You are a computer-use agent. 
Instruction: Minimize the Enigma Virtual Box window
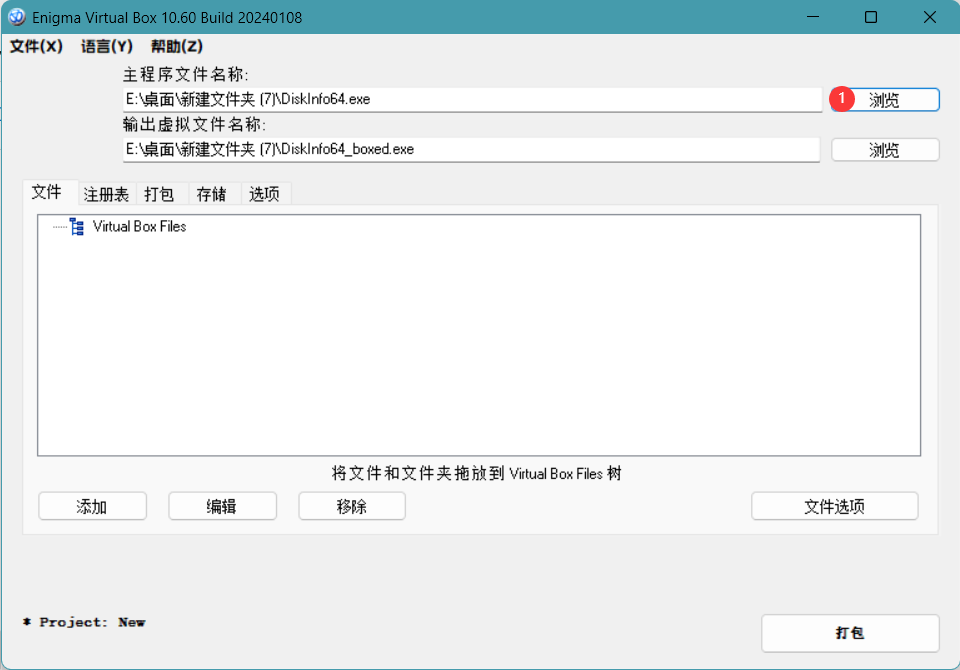click(x=813, y=17)
